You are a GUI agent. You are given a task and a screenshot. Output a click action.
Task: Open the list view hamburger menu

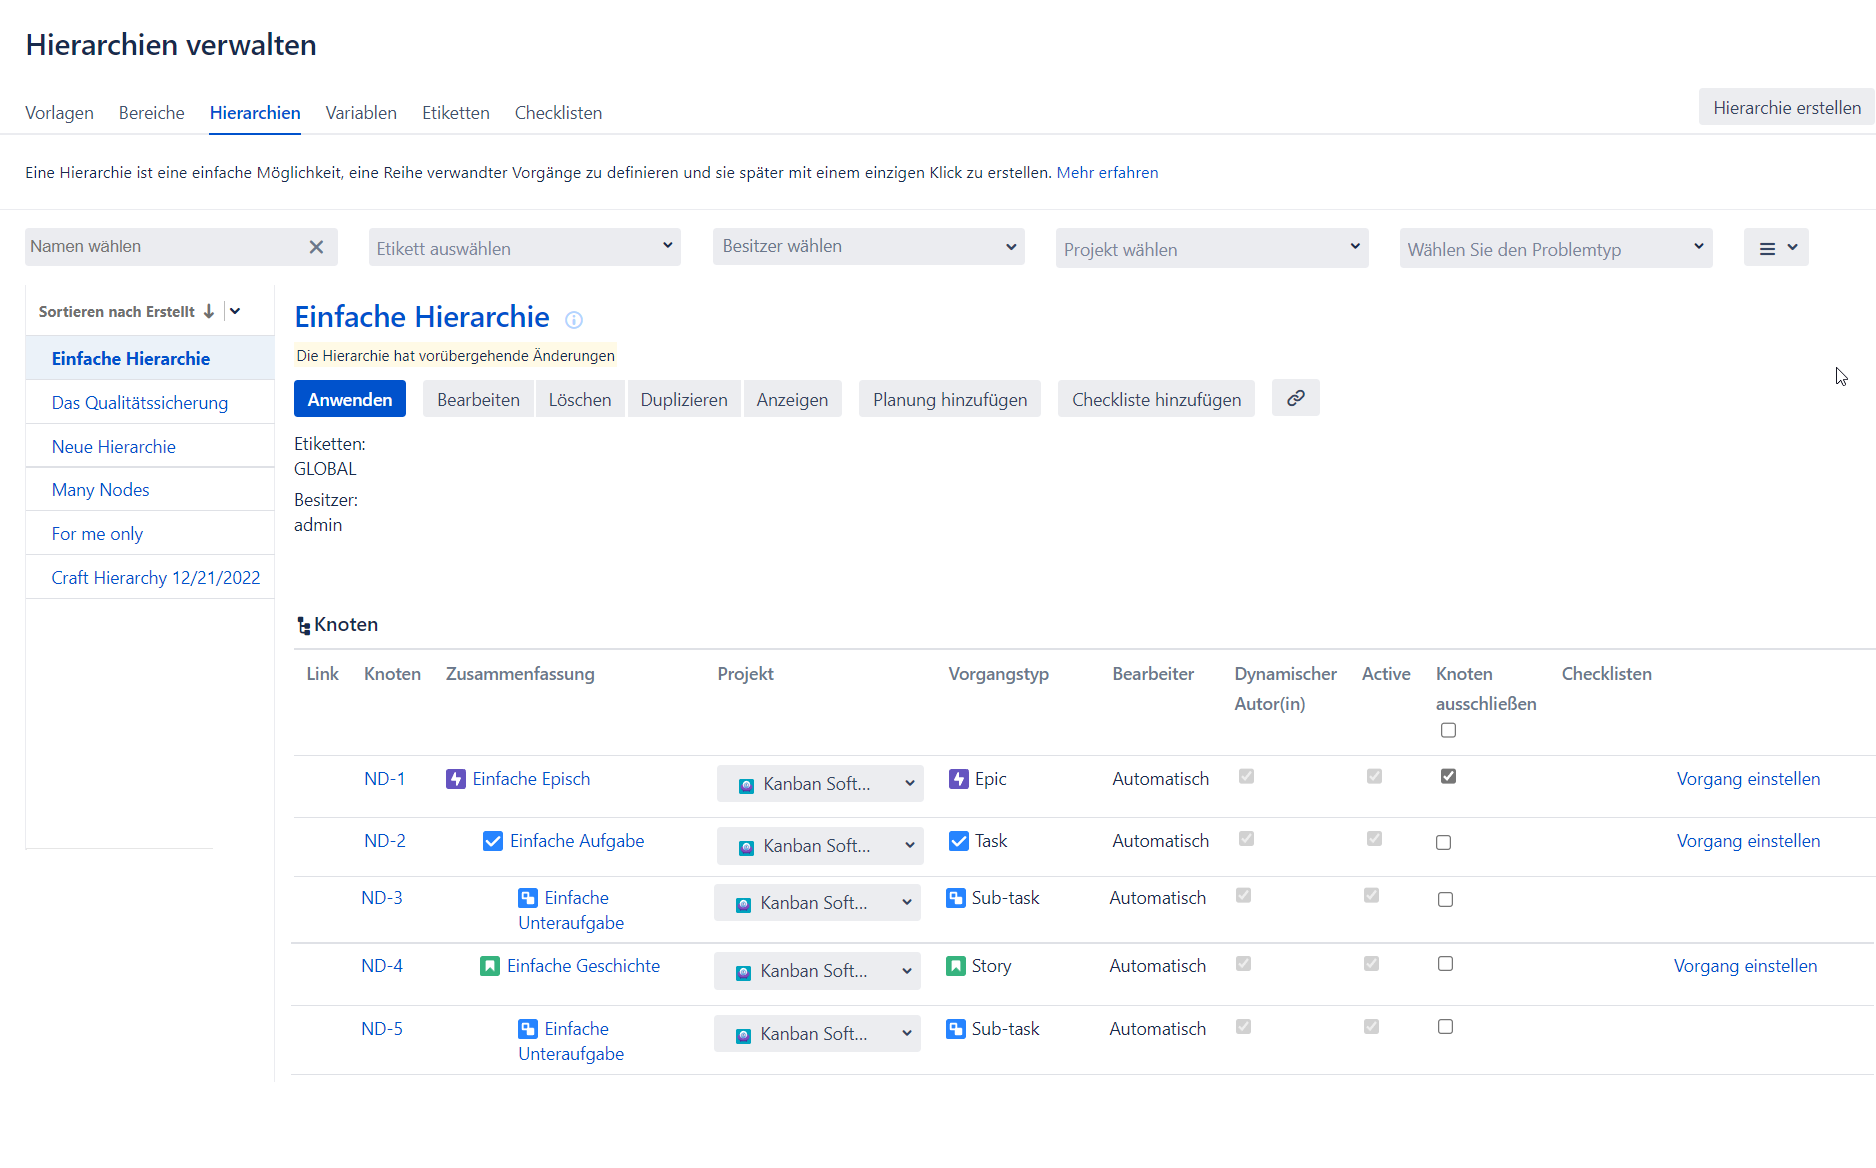coord(1776,248)
